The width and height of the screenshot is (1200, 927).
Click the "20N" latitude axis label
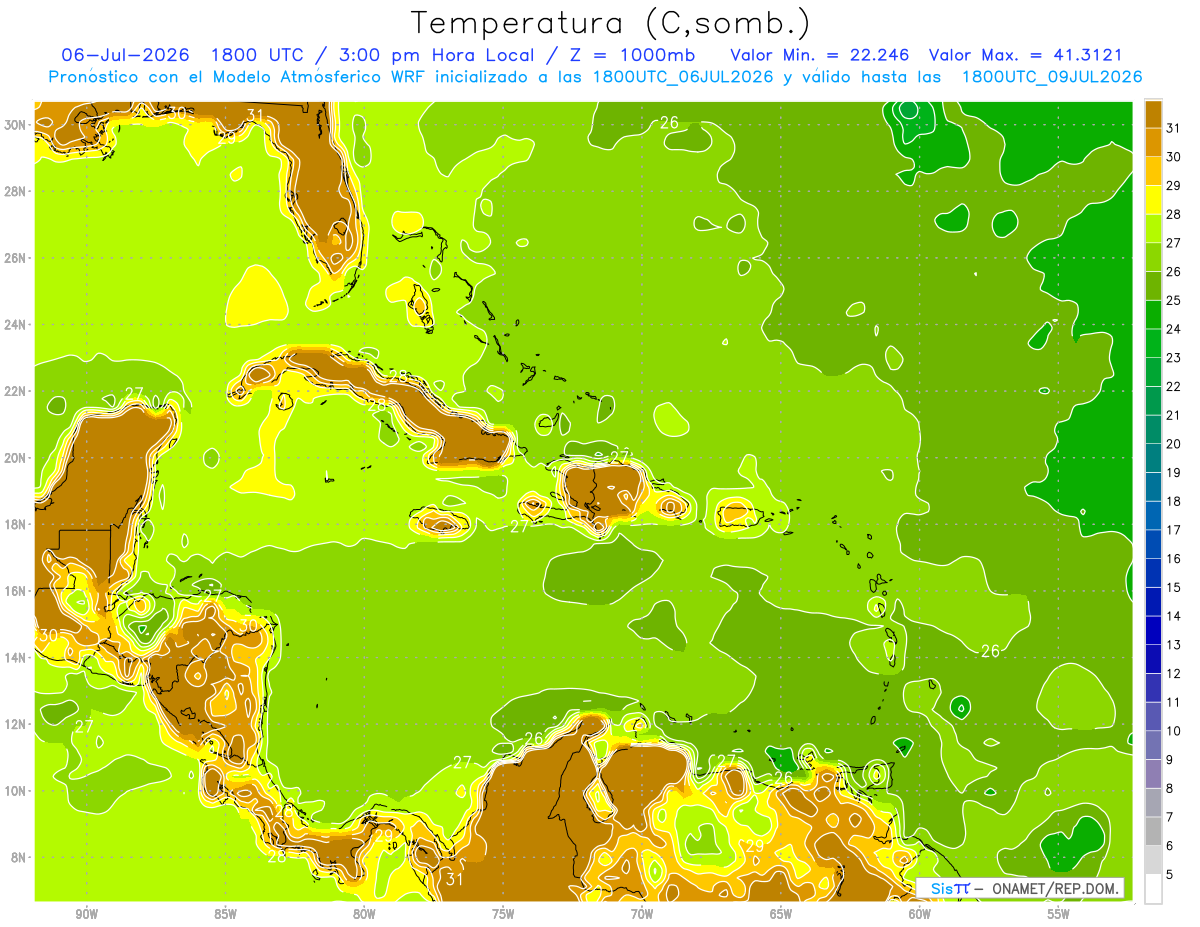(17, 458)
